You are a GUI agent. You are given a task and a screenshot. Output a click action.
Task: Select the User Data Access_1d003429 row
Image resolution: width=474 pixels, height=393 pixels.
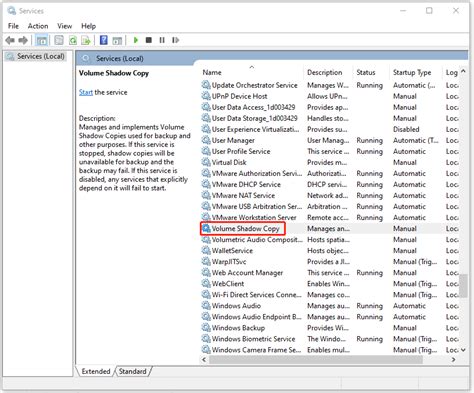pyautogui.click(x=330, y=107)
